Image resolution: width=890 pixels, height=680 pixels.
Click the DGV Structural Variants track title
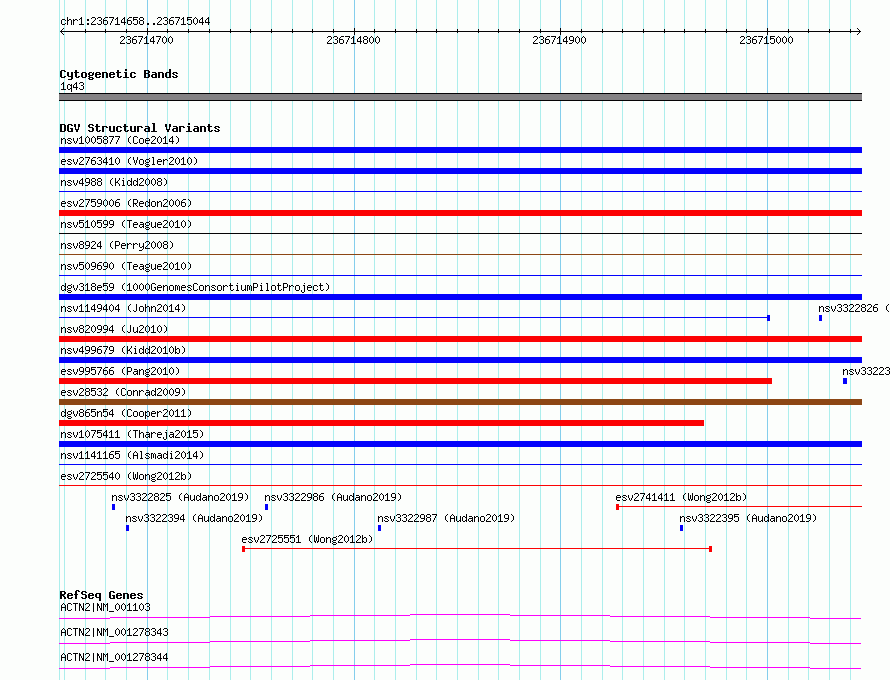[x=140, y=128]
